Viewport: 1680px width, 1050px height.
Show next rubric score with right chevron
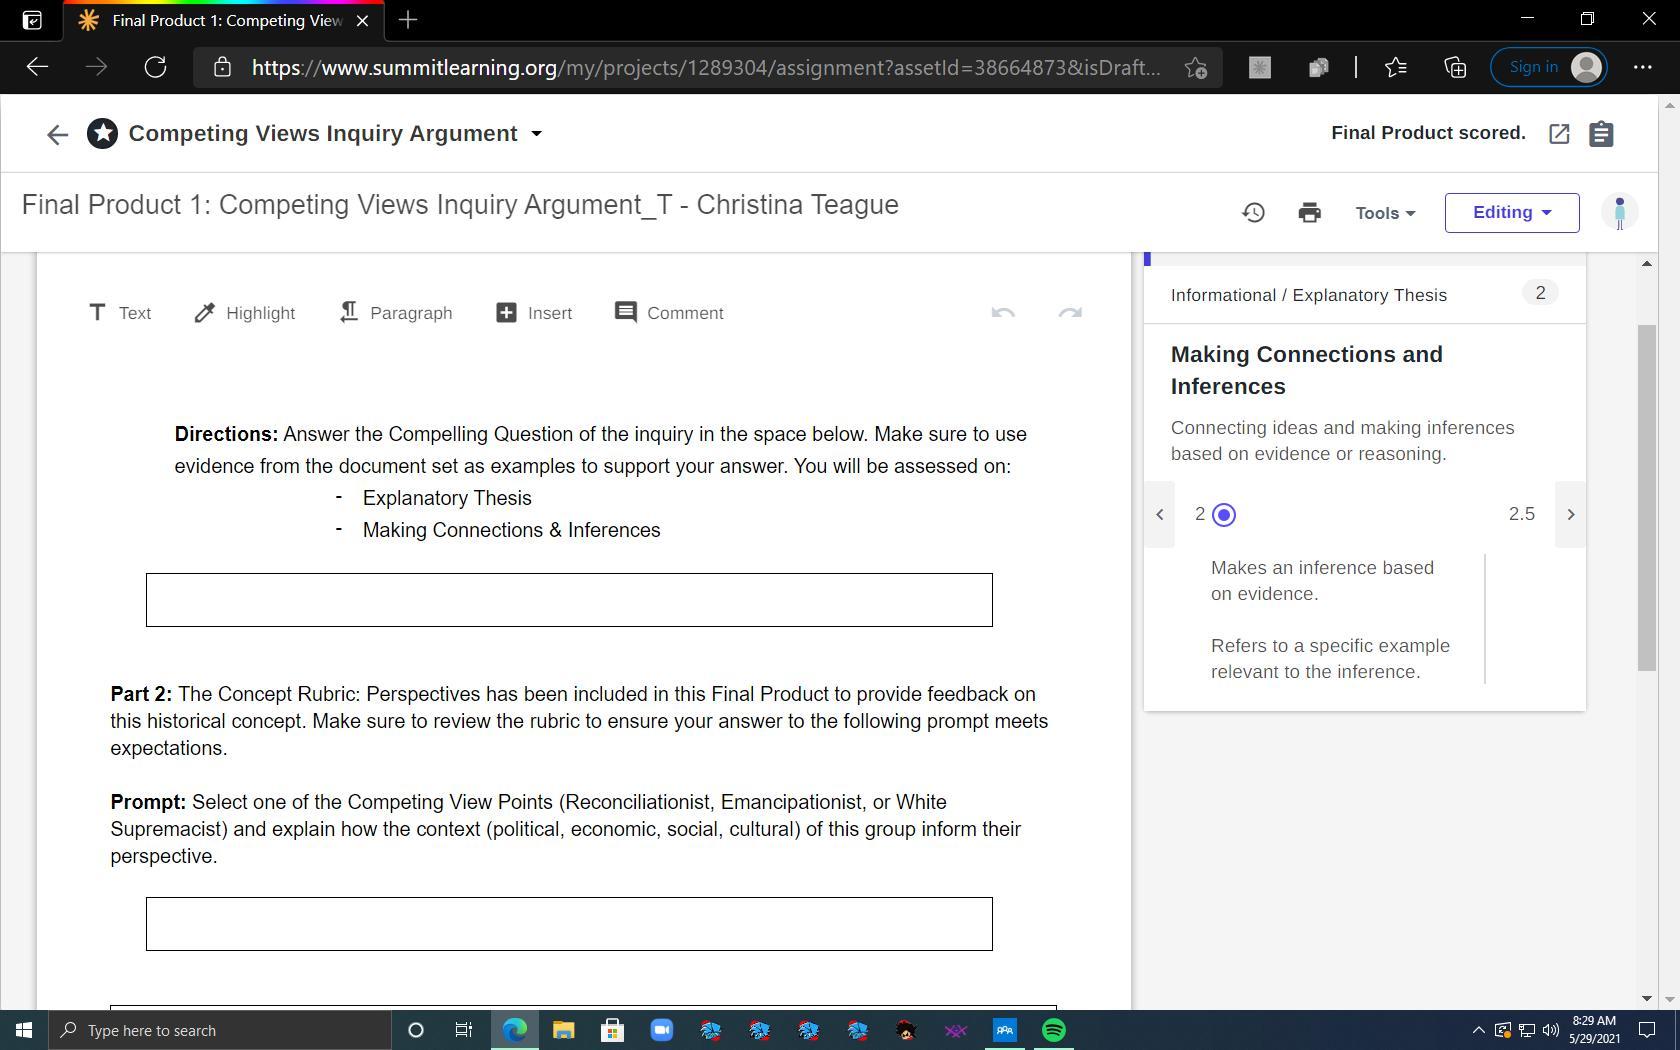point(1570,514)
